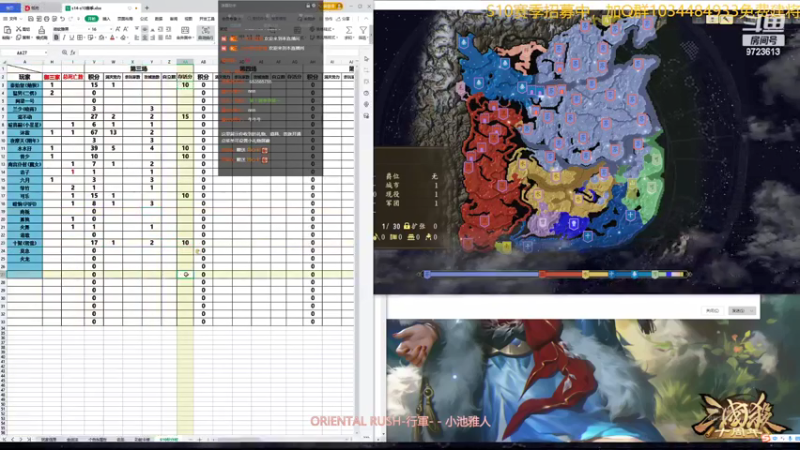Apply left horizontal alignment

coord(137,38)
